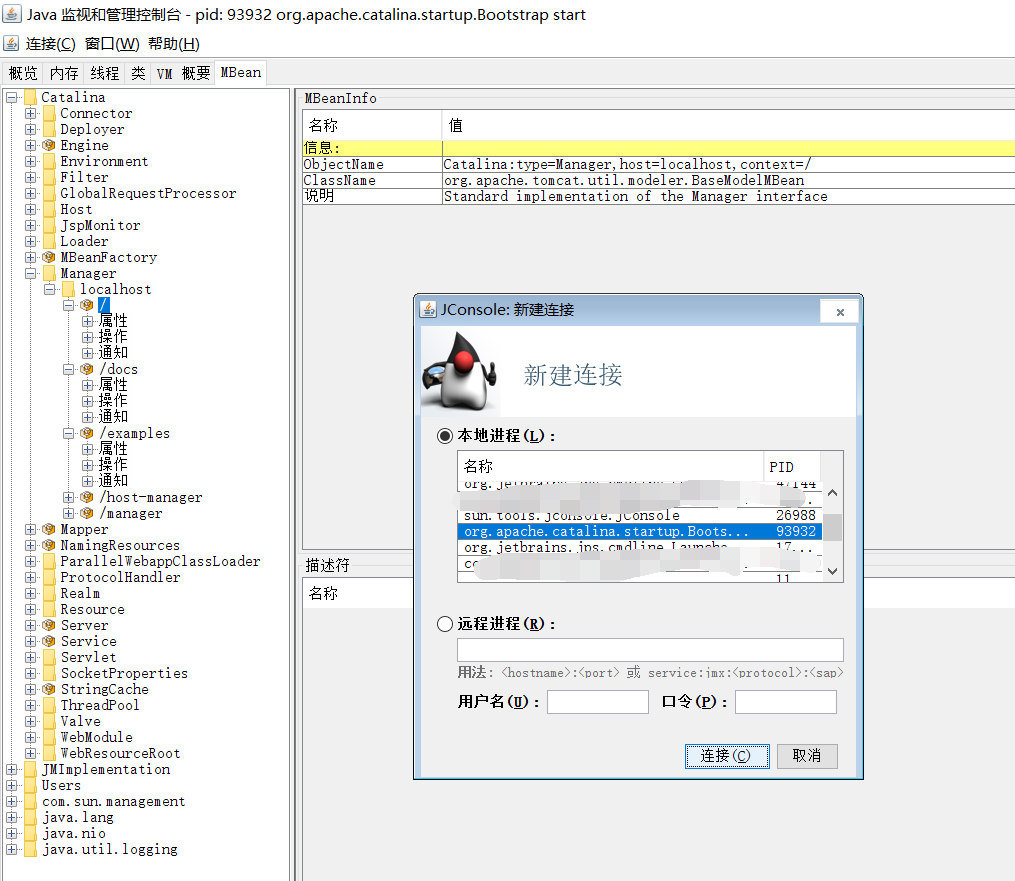Select the Mapper MBean icon
This screenshot has height=881, width=1015.
(x=48, y=529)
